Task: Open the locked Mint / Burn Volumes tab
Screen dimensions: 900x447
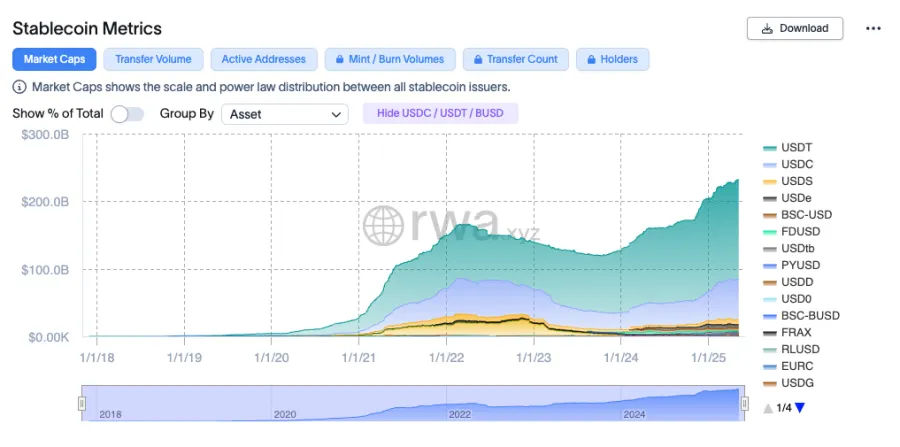Action: pyautogui.click(x=390, y=59)
